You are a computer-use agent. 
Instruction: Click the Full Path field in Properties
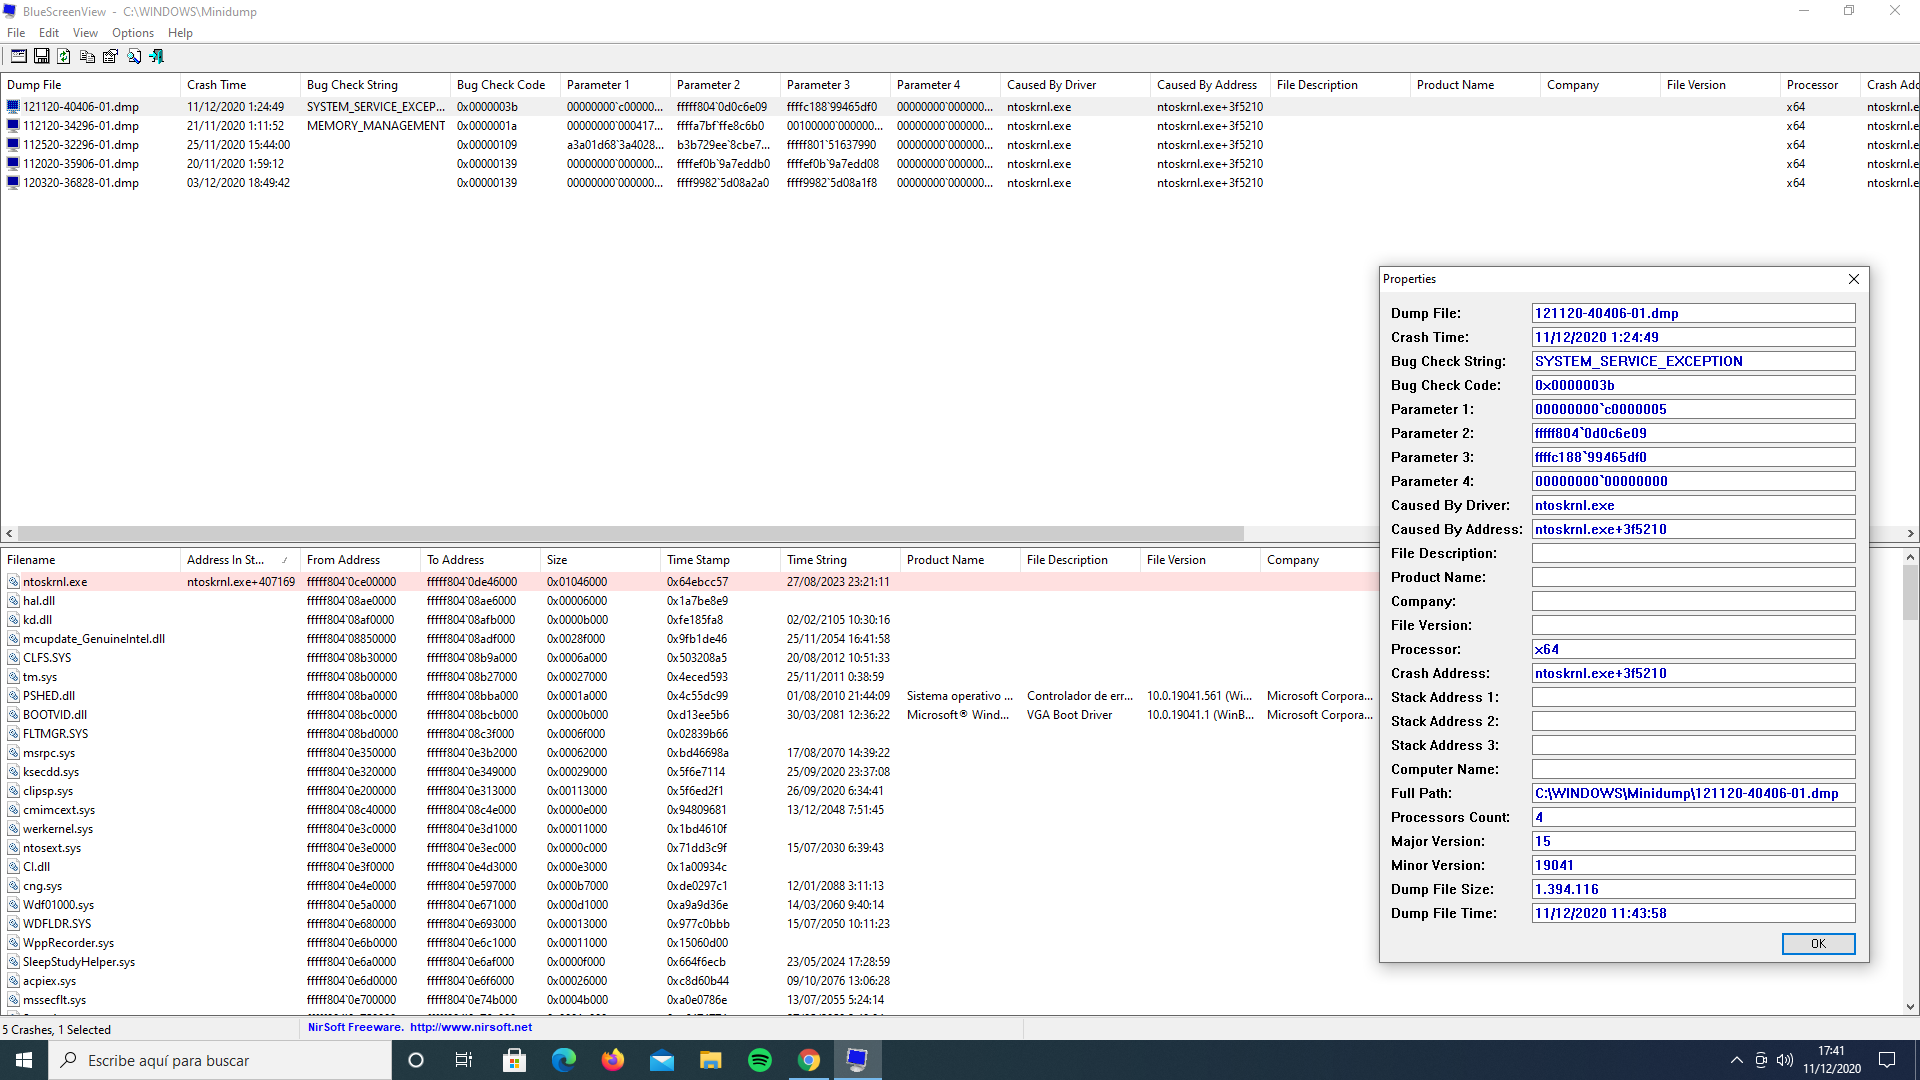(1692, 793)
